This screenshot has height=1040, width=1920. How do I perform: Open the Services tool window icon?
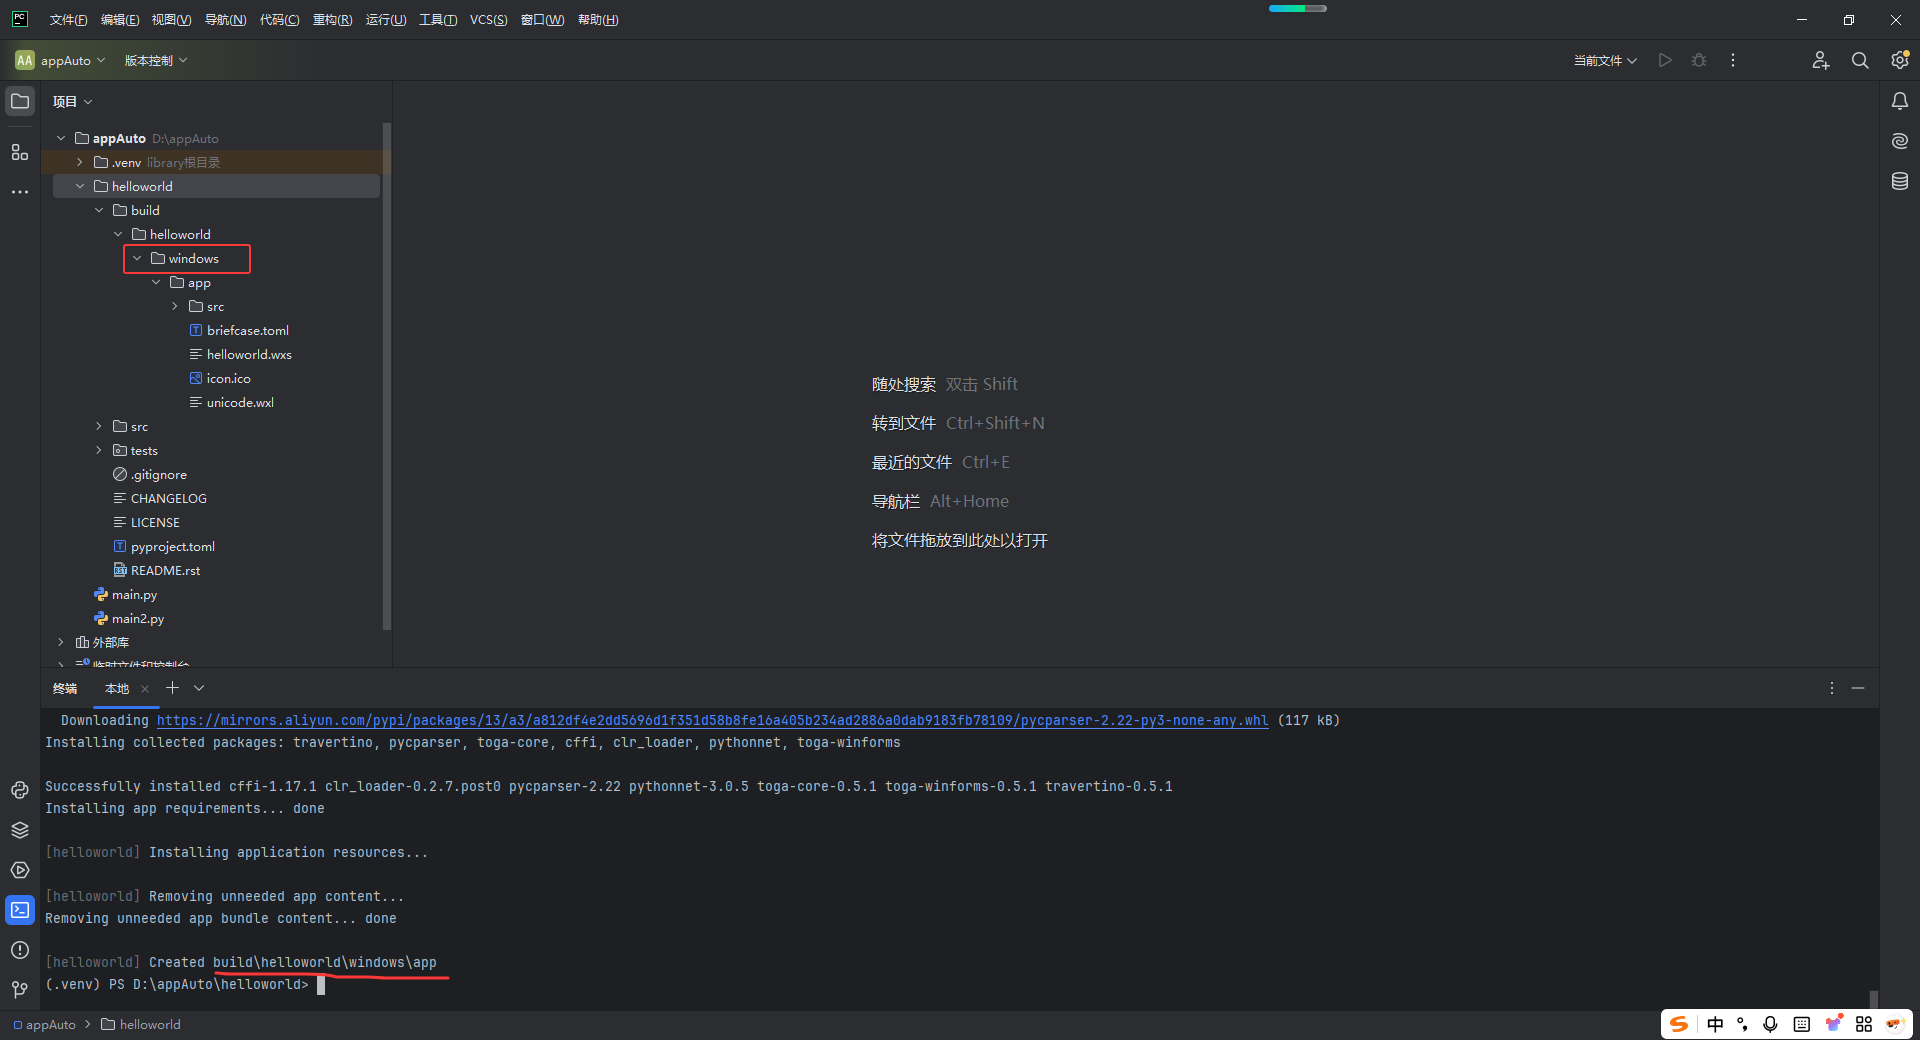pyautogui.click(x=20, y=871)
